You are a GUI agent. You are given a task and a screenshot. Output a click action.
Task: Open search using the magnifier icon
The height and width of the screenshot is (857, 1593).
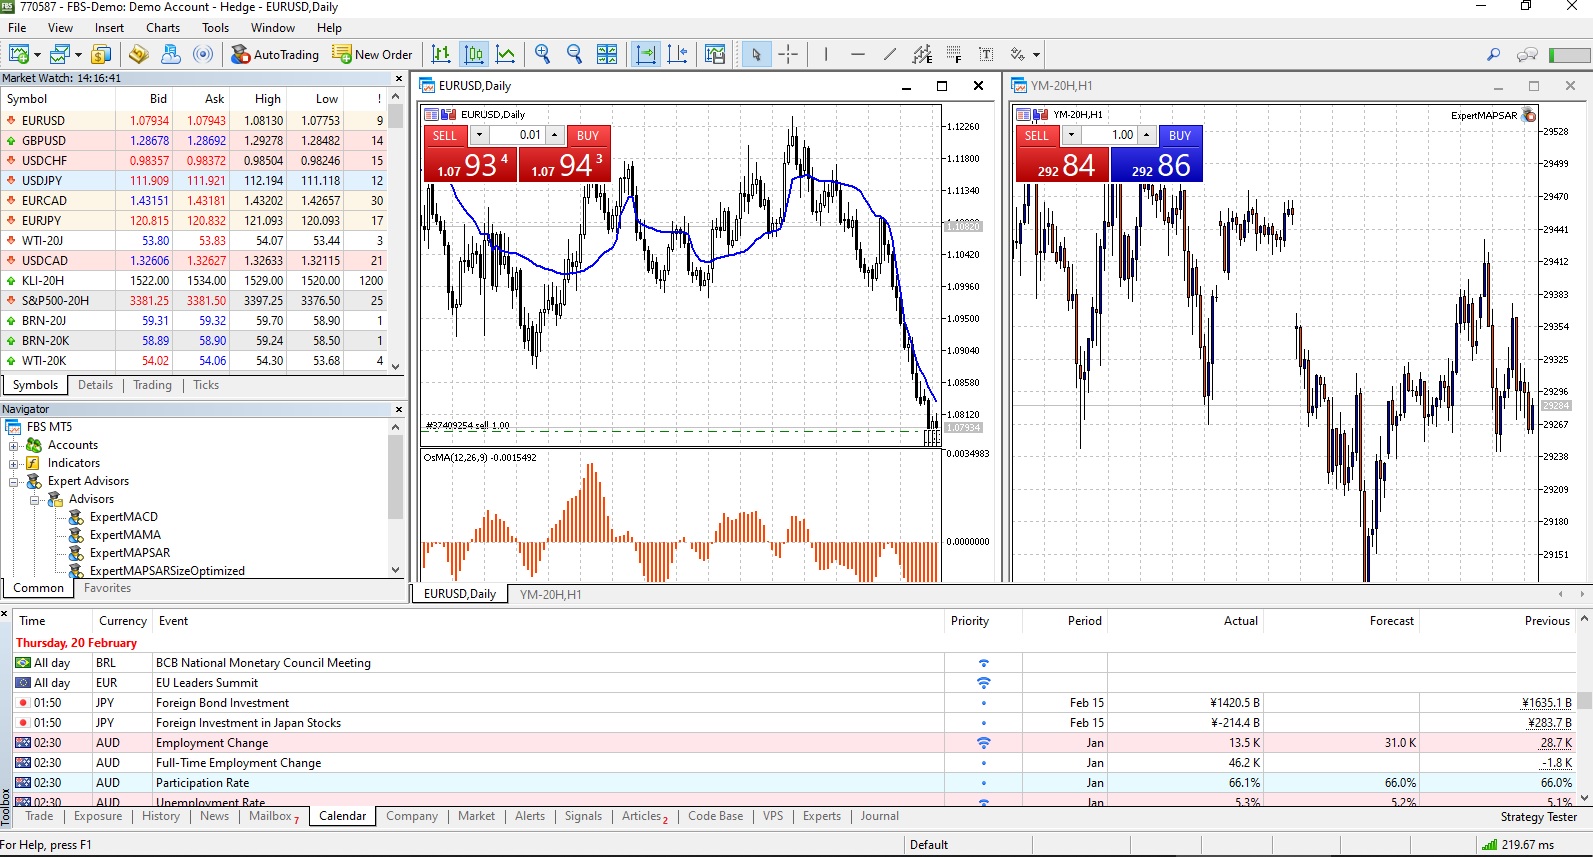[1494, 54]
